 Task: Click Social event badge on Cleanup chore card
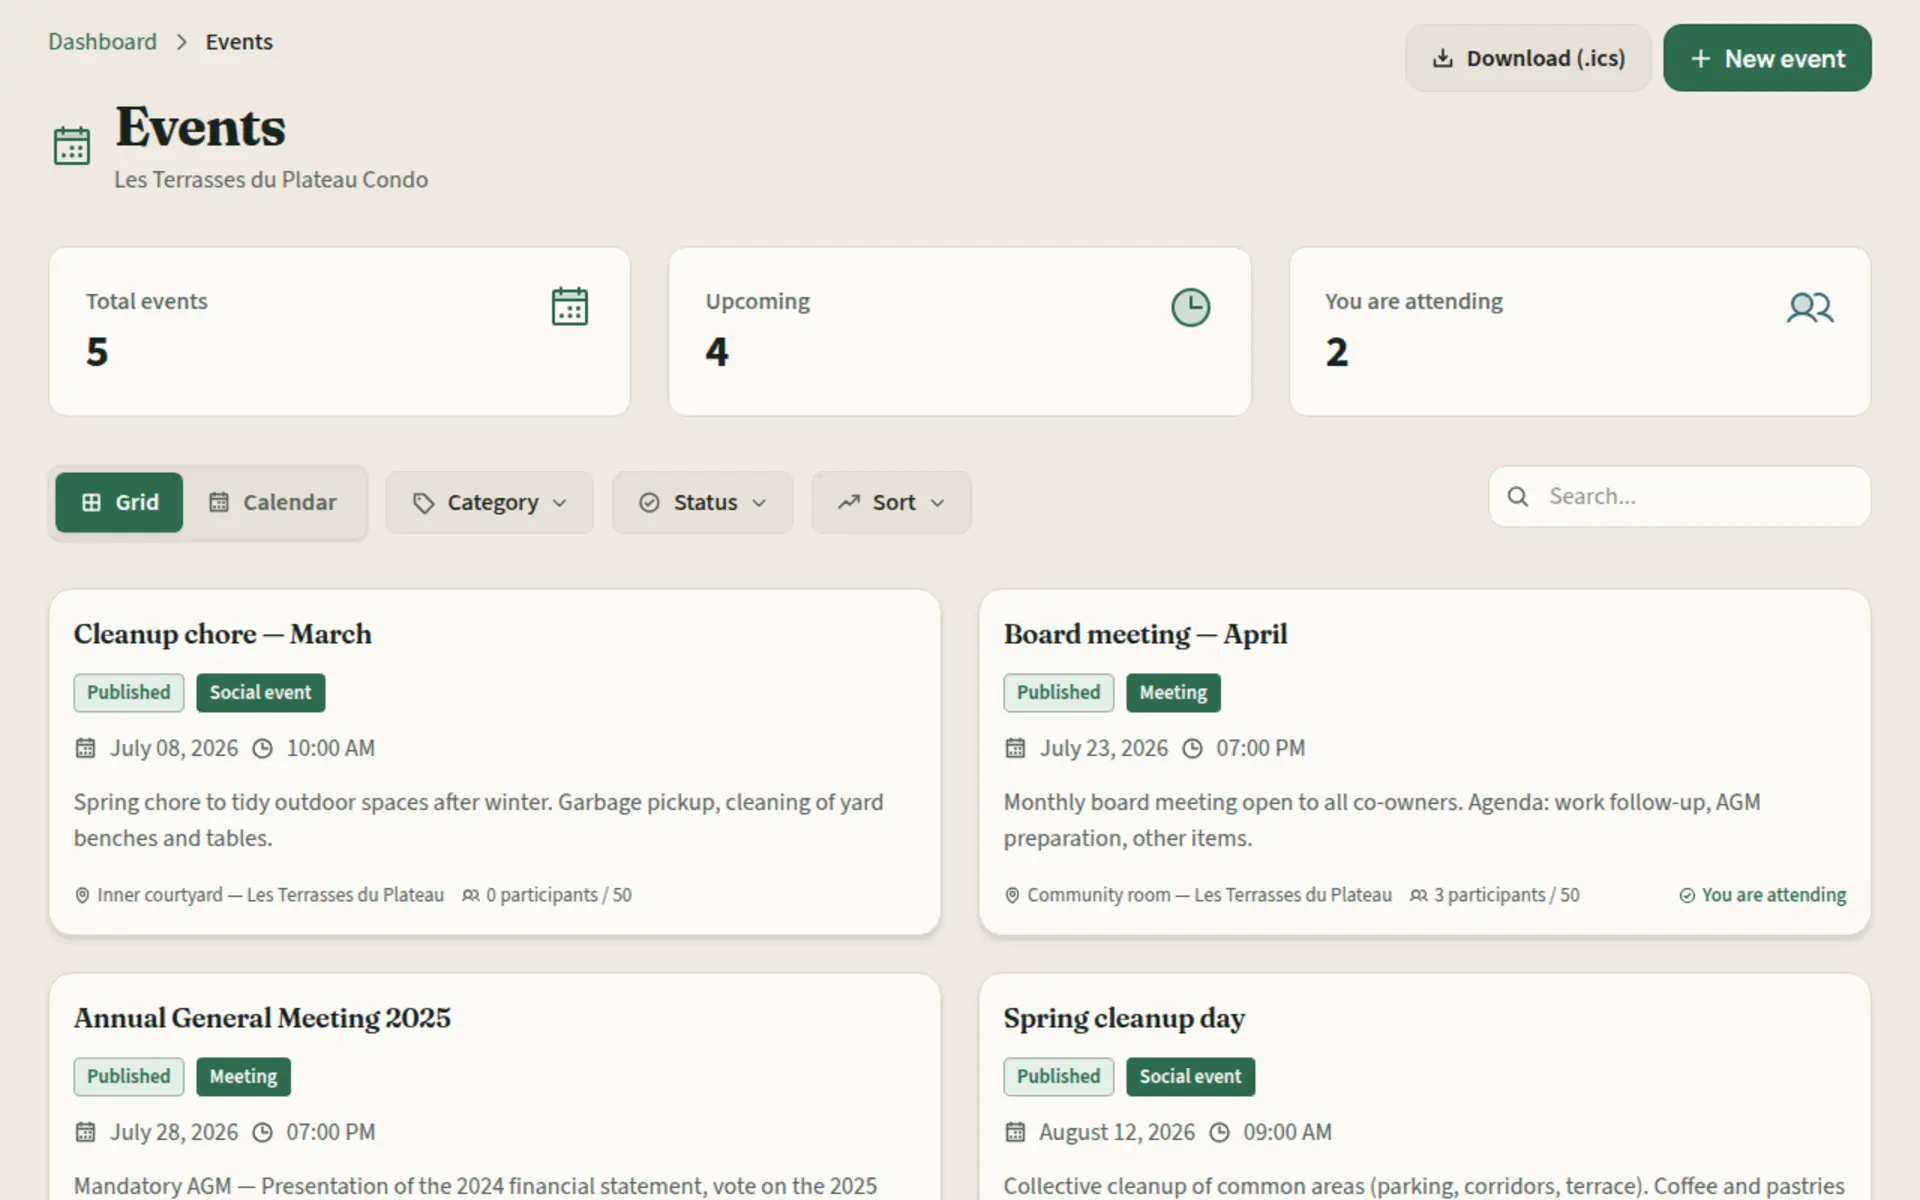pos(261,693)
